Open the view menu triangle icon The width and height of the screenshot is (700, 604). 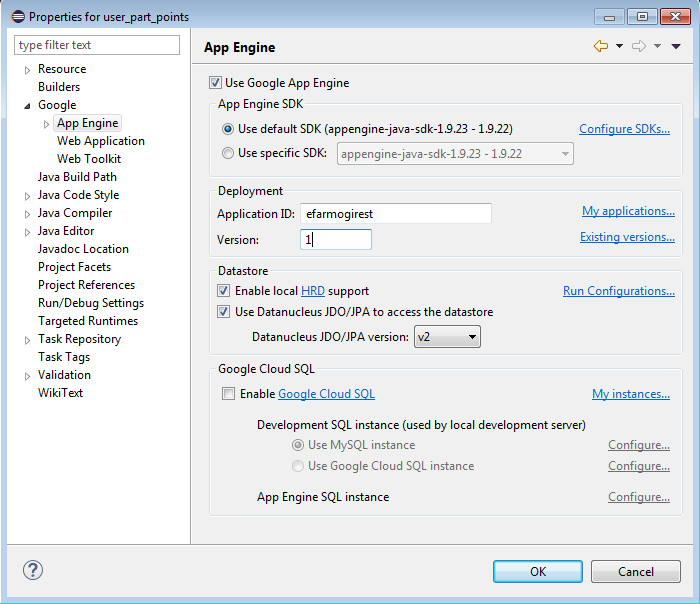[x=676, y=46]
